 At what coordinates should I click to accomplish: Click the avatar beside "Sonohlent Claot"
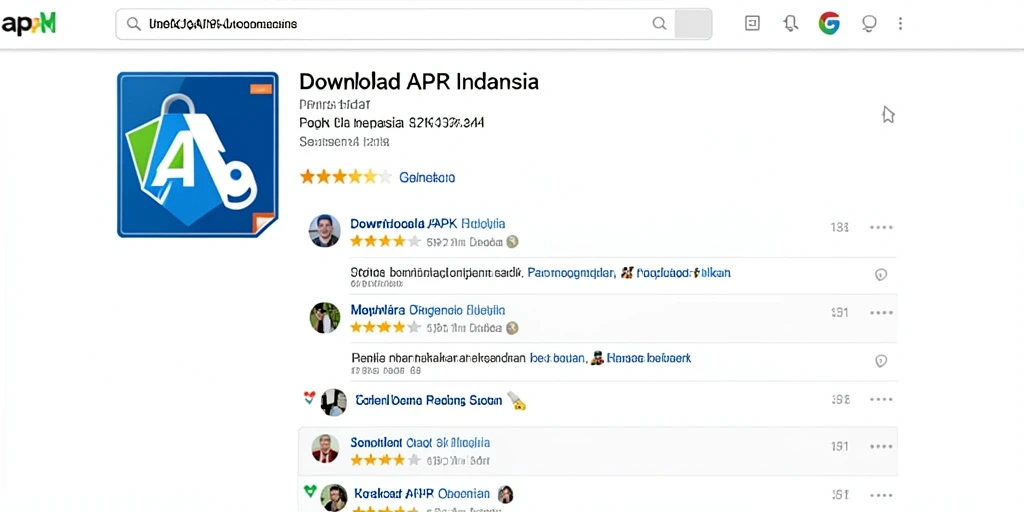click(325, 449)
